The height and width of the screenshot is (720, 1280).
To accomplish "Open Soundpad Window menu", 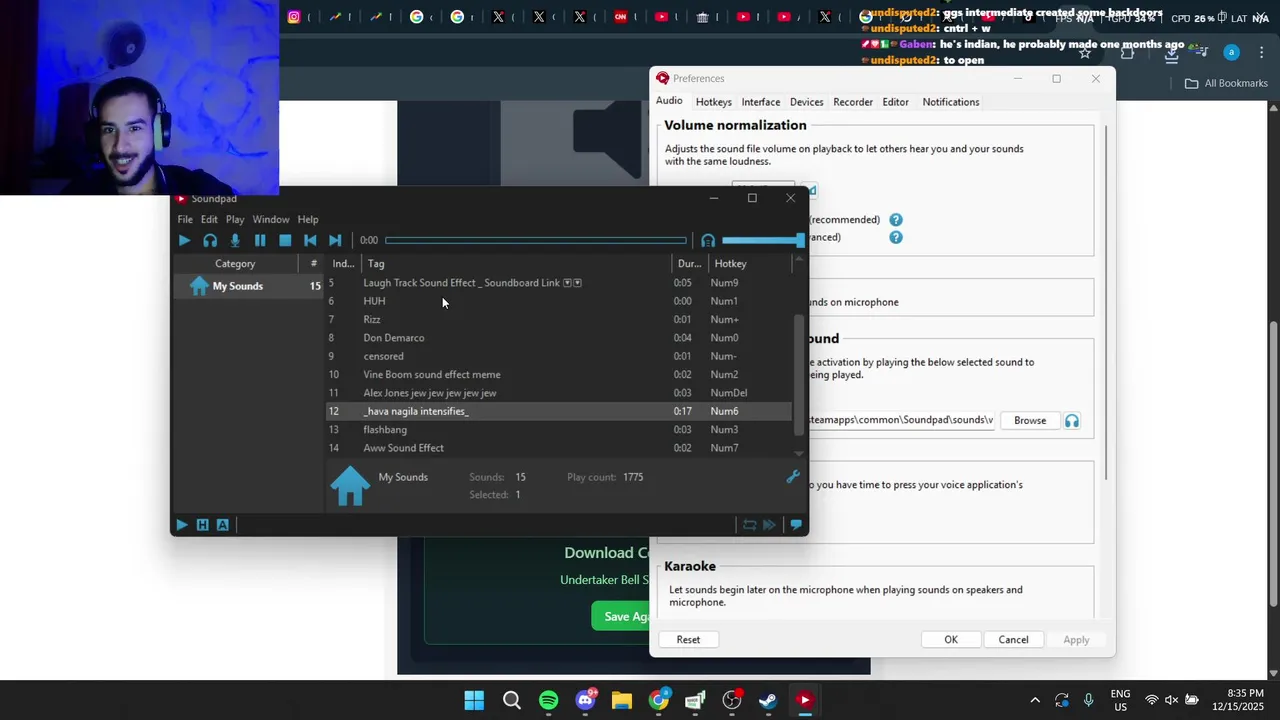I will 271,219.
